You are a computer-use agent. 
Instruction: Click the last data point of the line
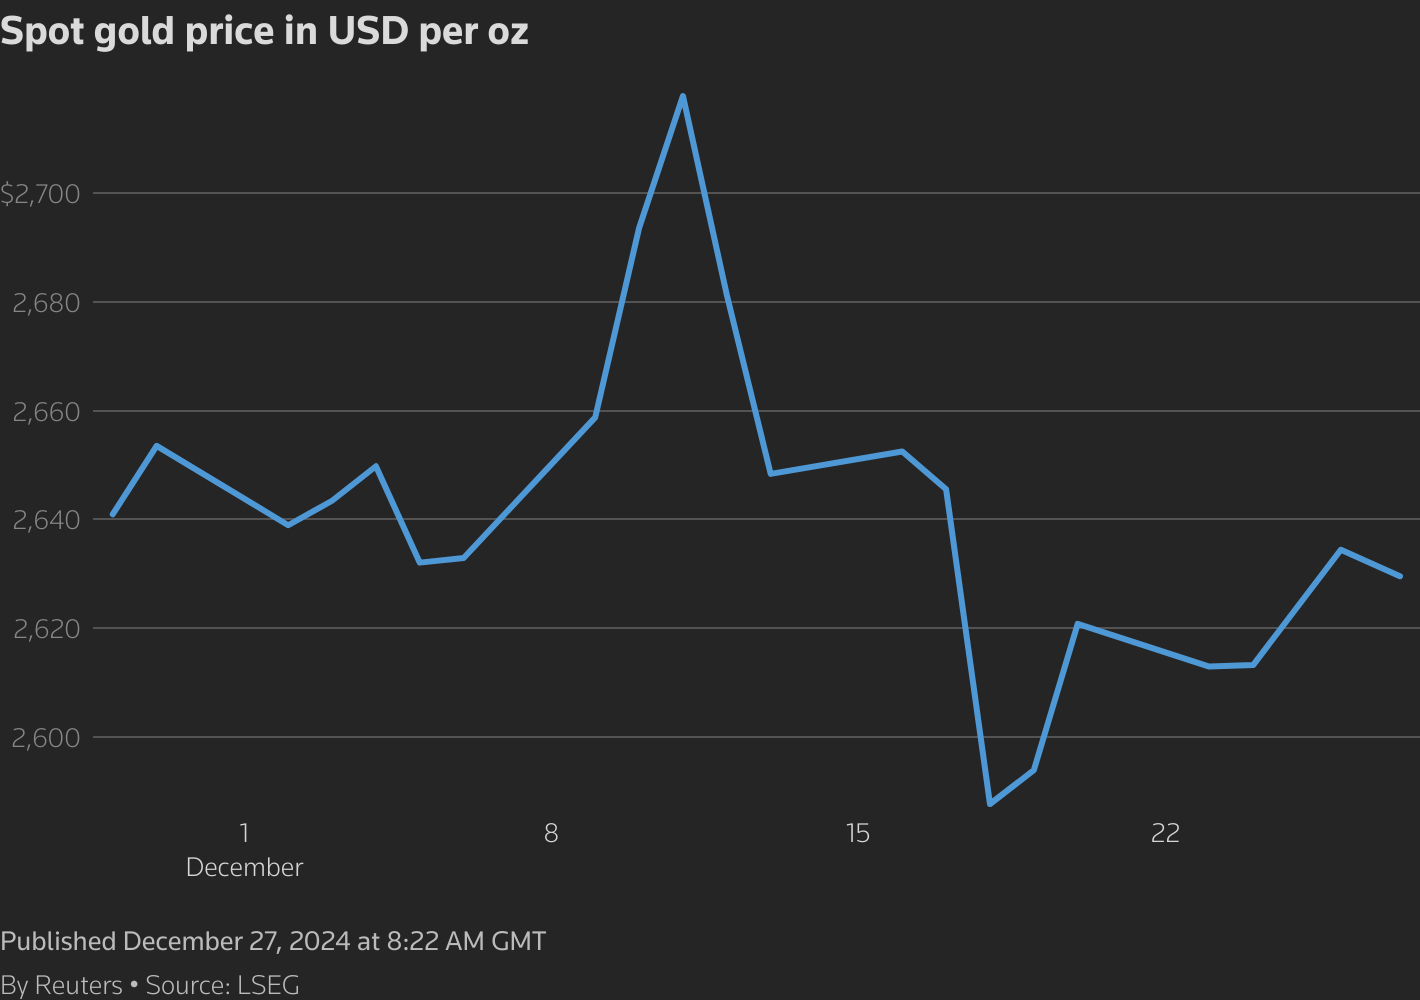[1400, 576]
